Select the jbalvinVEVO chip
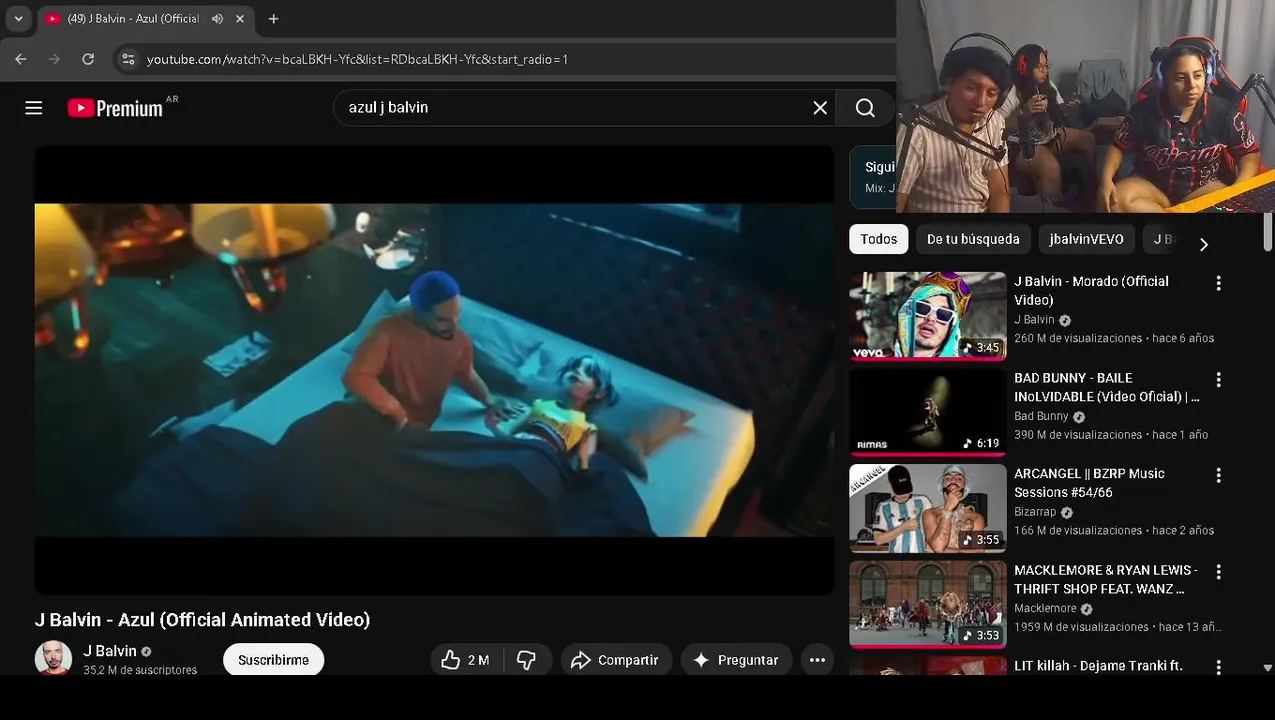 click(1086, 239)
